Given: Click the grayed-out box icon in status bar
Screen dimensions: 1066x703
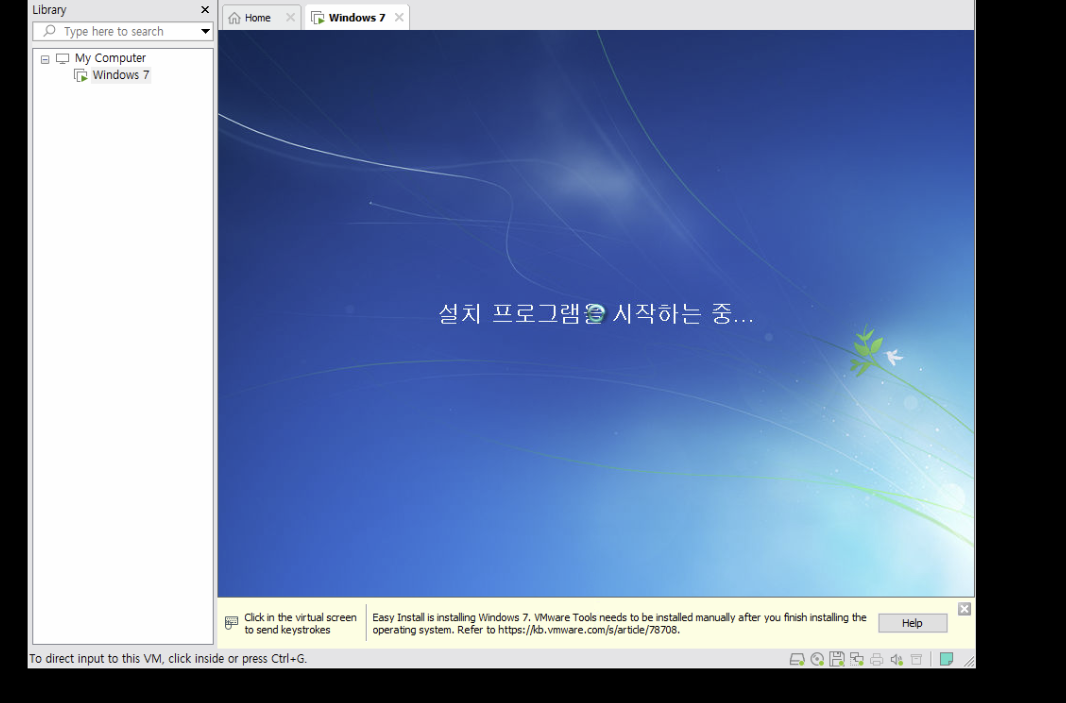Looking at the screenshot, I should pos(916,659).
